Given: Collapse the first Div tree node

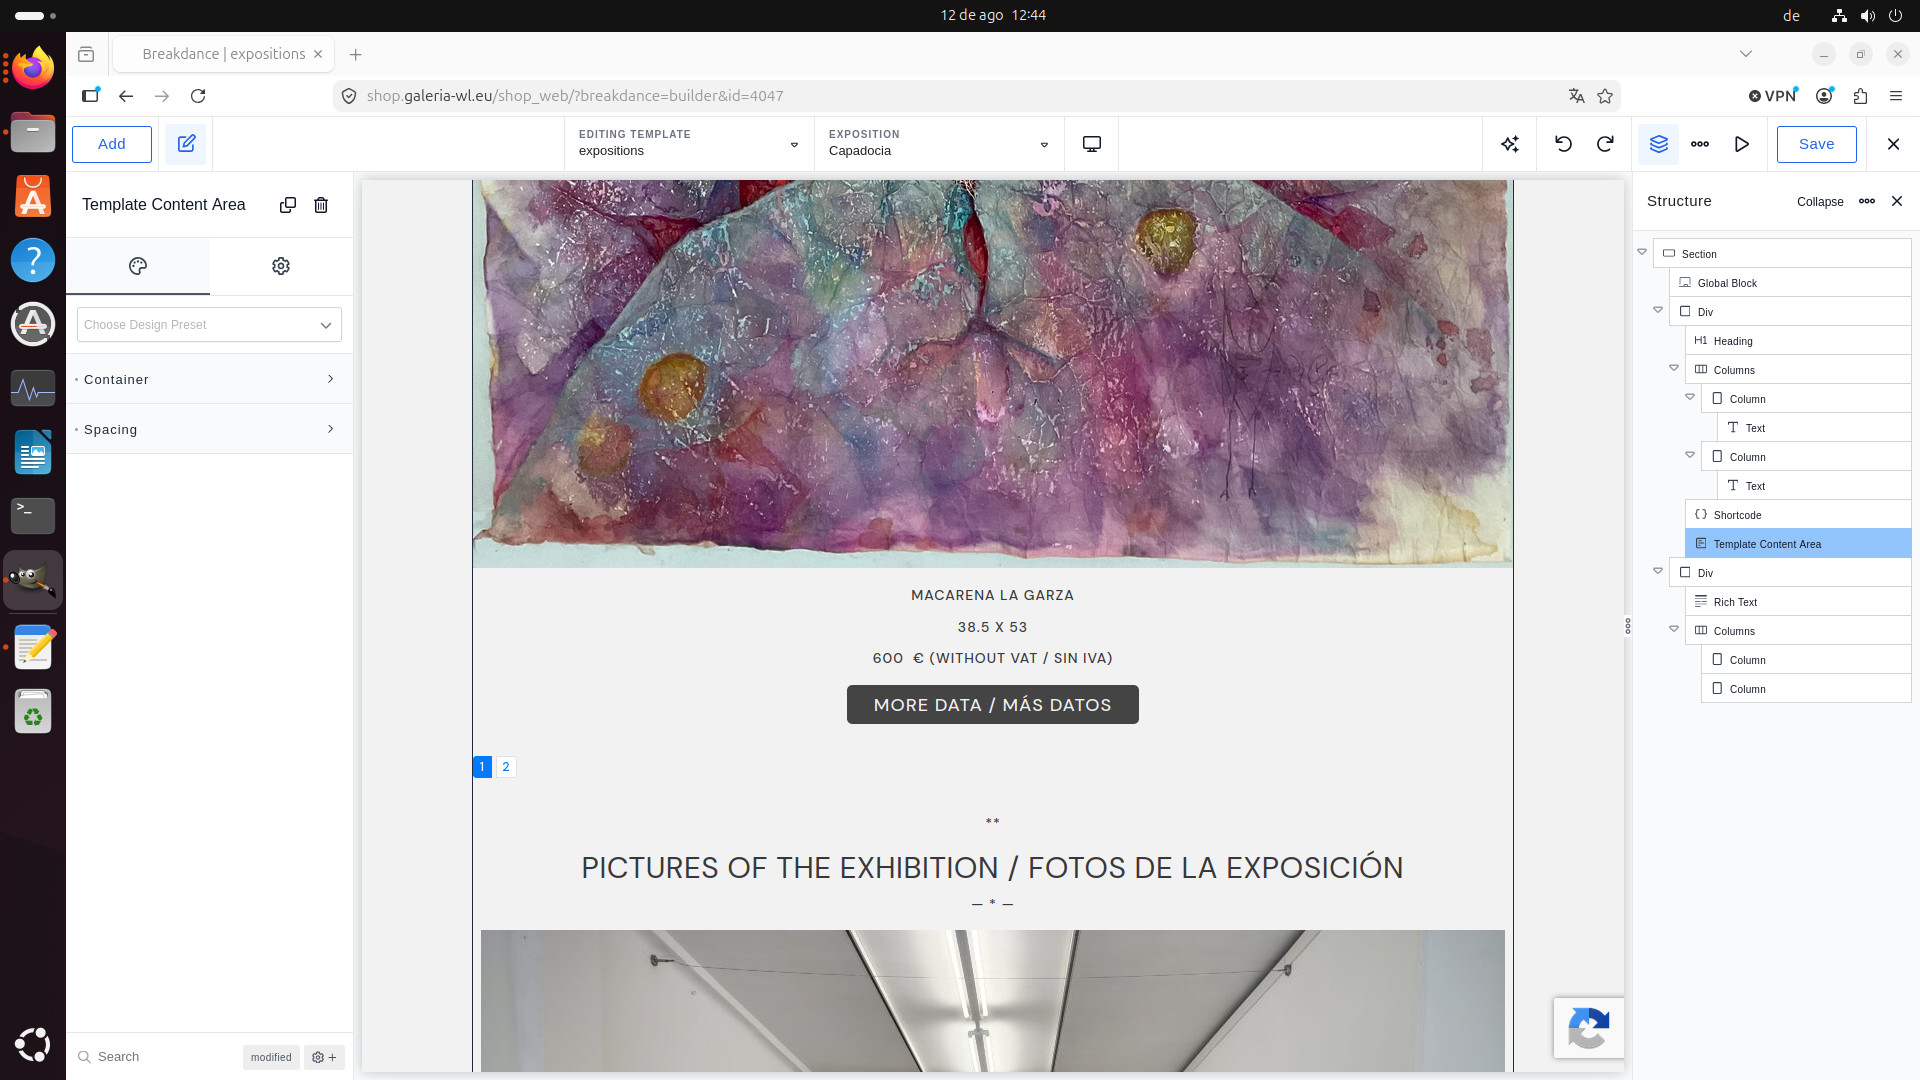Looking at the screenshot, I should click(x=1658, y=310).
